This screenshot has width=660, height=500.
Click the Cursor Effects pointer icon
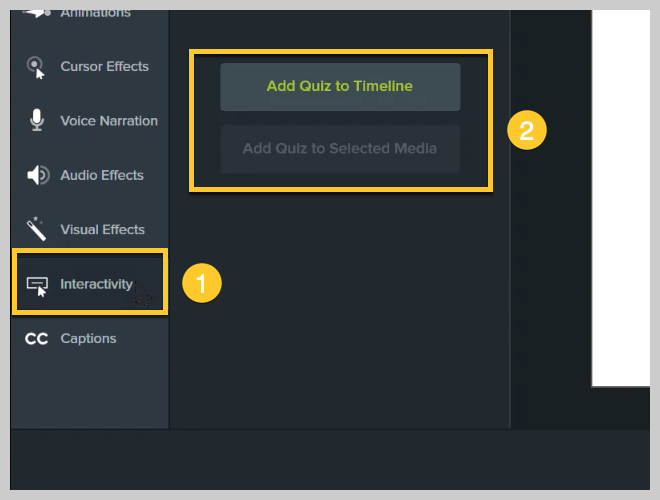pyautogui.click(x=36, y=68)
